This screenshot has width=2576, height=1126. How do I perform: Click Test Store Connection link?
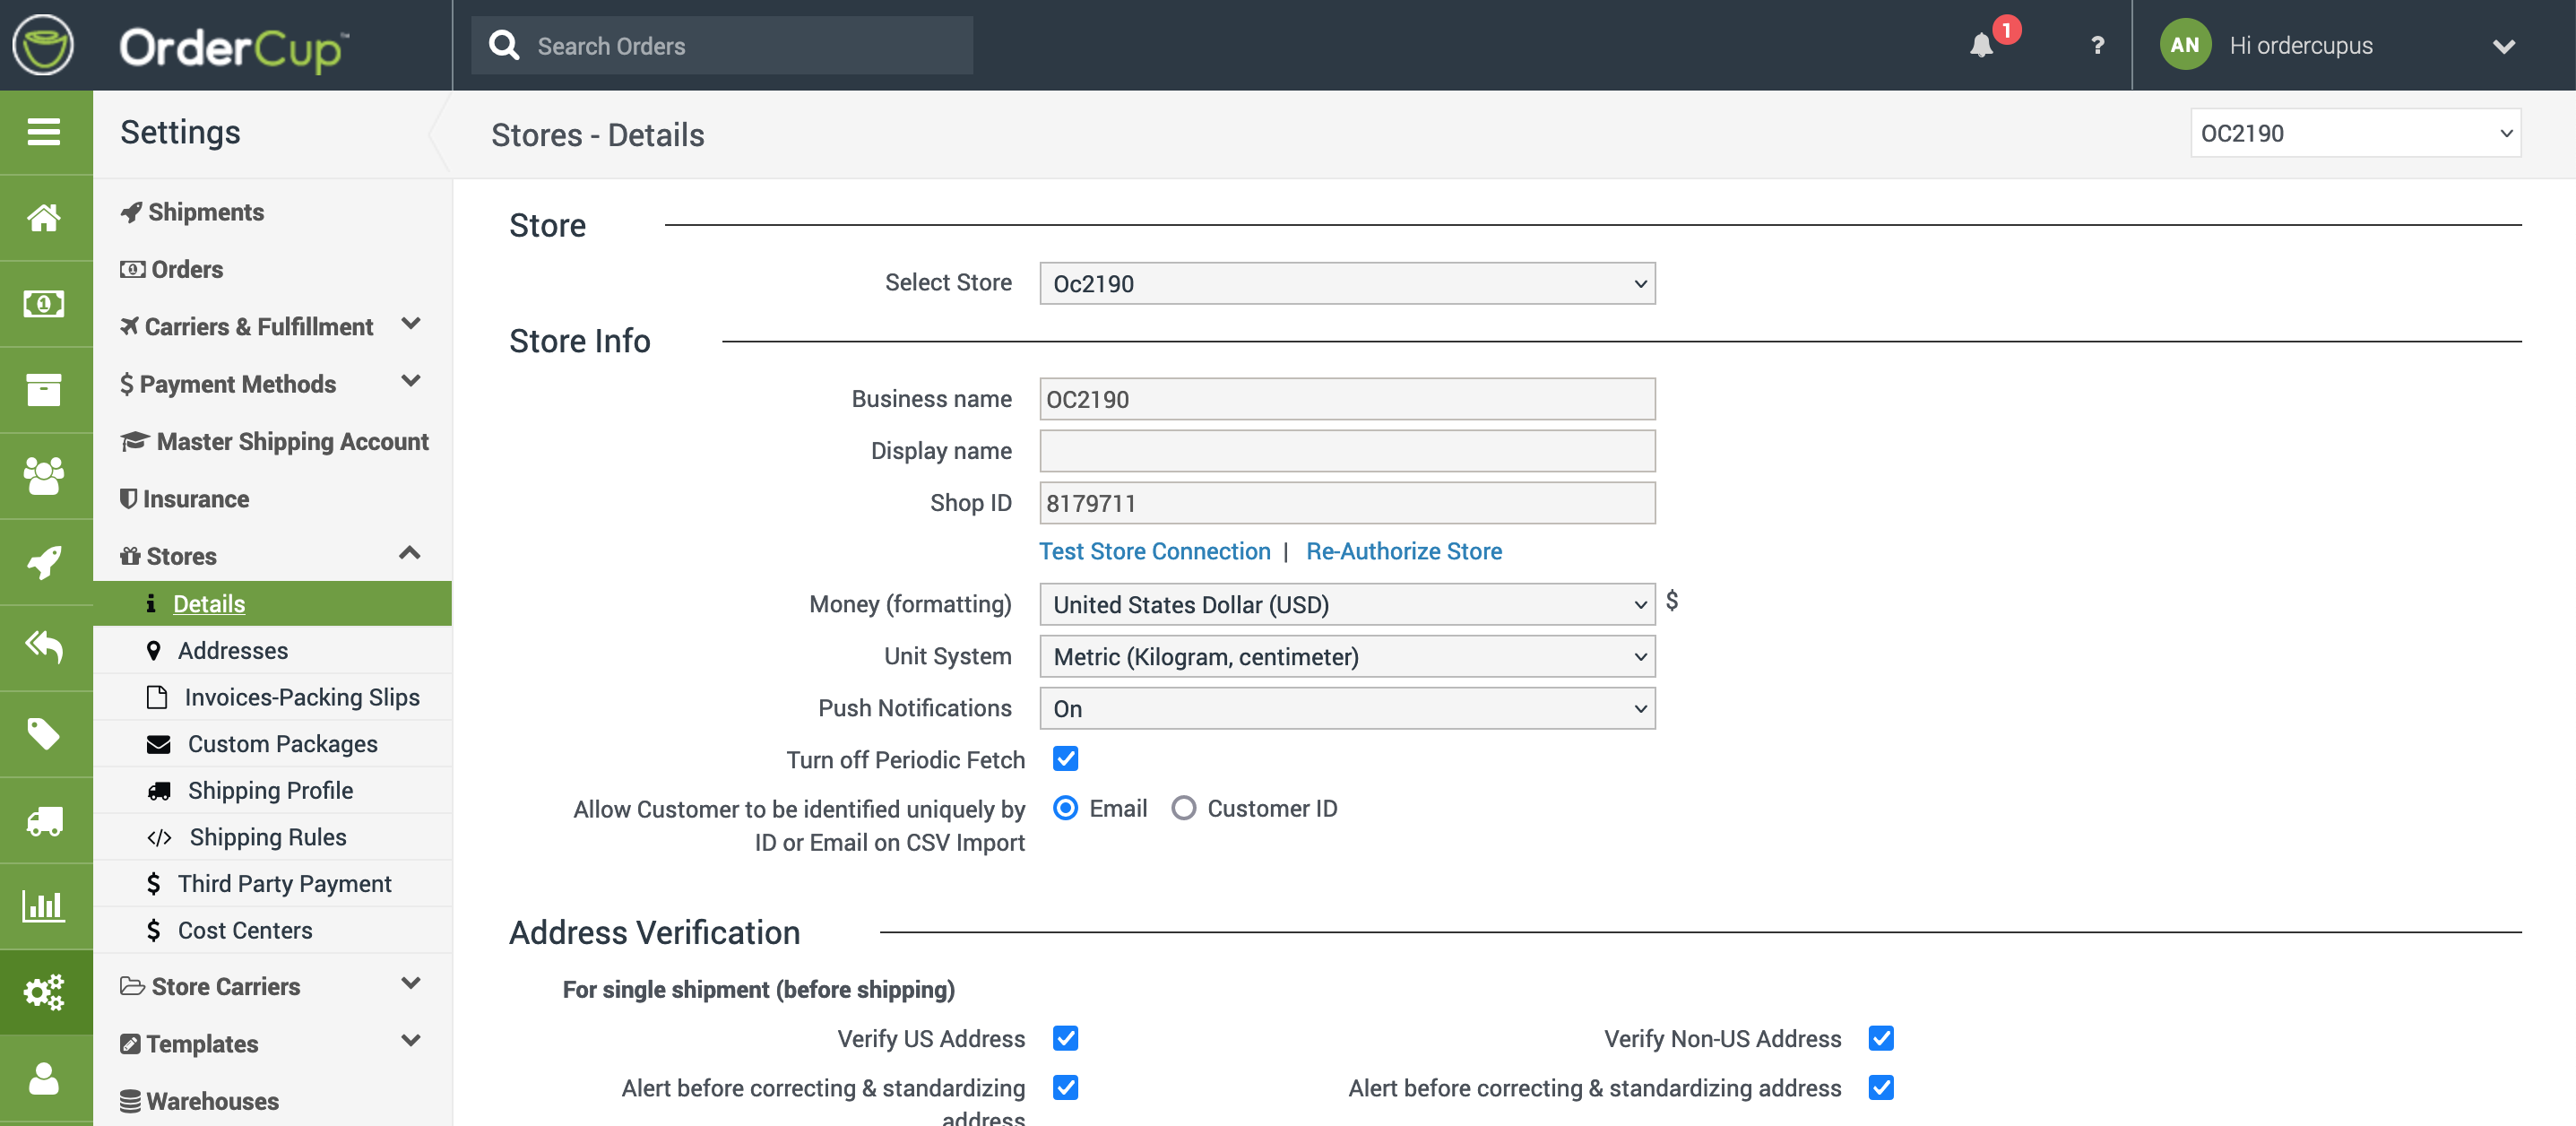pos(1154,551)
